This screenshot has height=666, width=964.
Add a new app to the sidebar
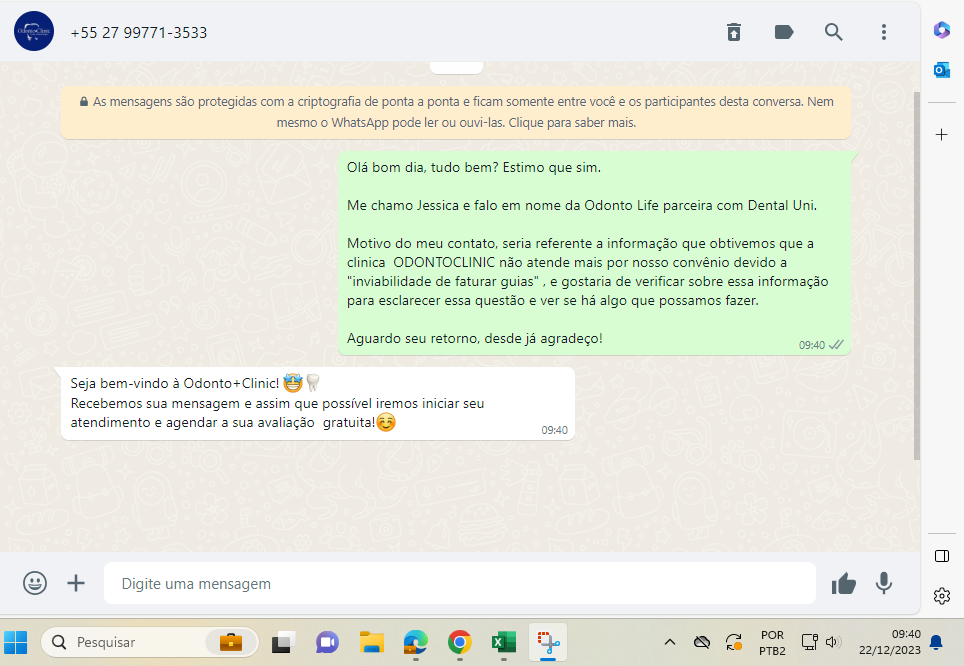(x=942, y=135)
